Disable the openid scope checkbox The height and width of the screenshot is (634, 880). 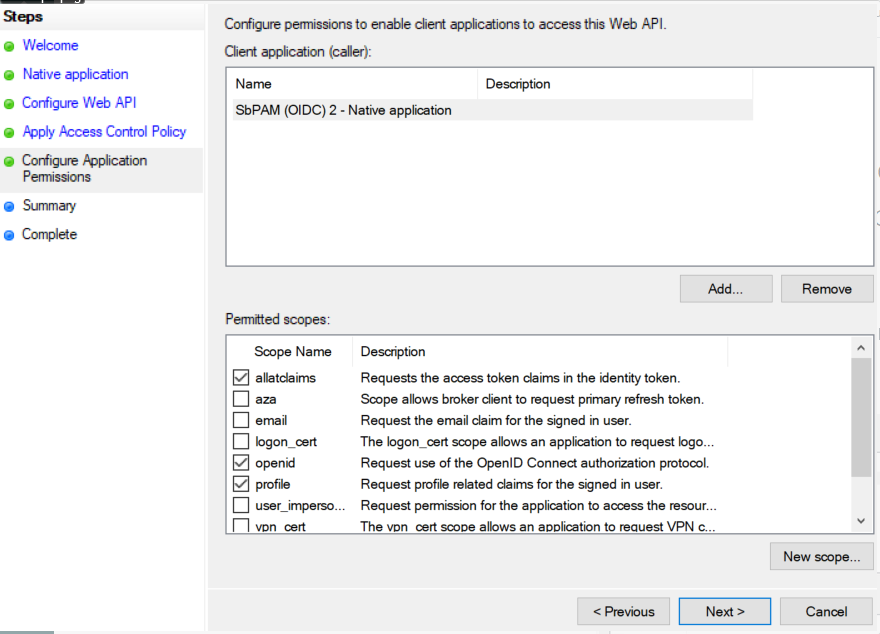point(241,463)
